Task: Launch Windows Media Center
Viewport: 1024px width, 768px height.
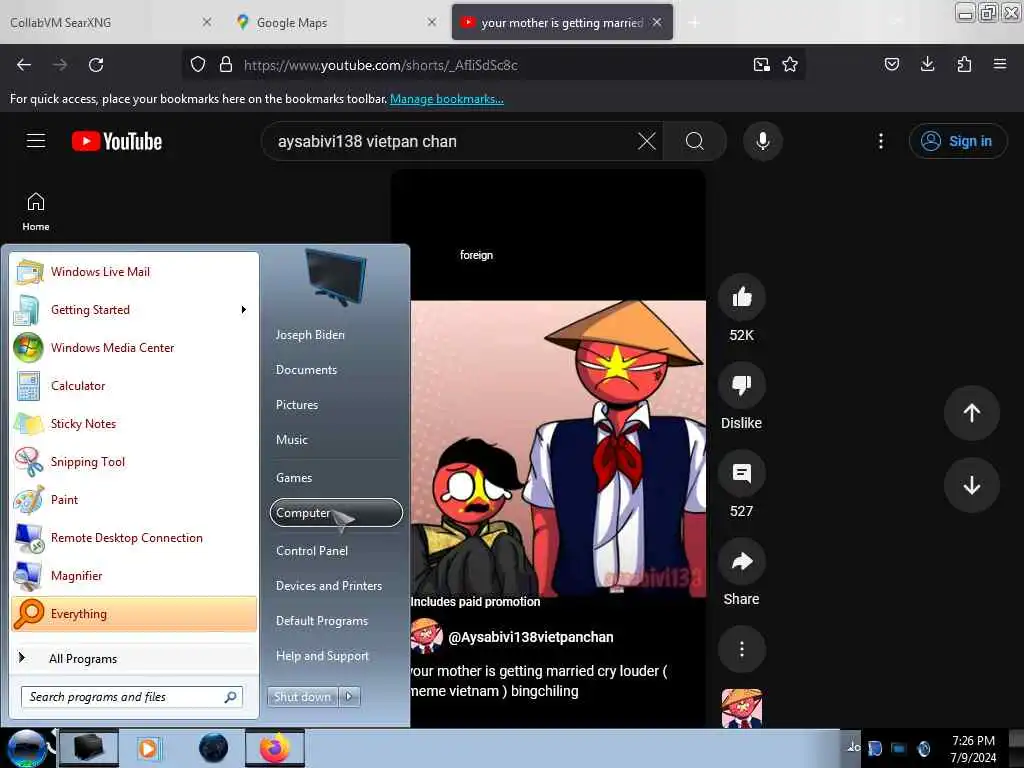Action: 134,347
